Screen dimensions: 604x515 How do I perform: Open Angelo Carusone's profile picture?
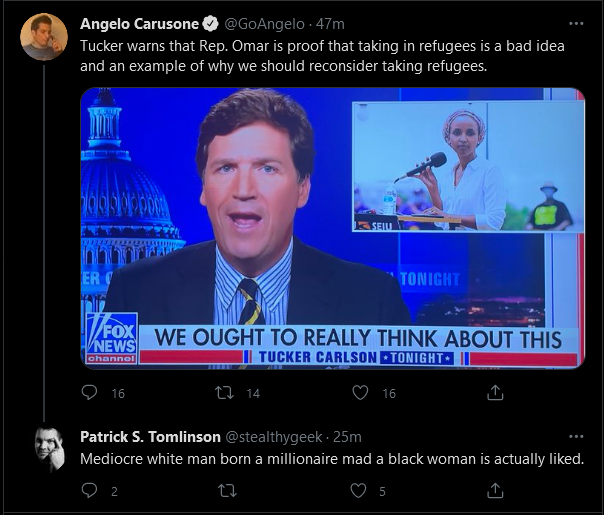click(44, 37)
